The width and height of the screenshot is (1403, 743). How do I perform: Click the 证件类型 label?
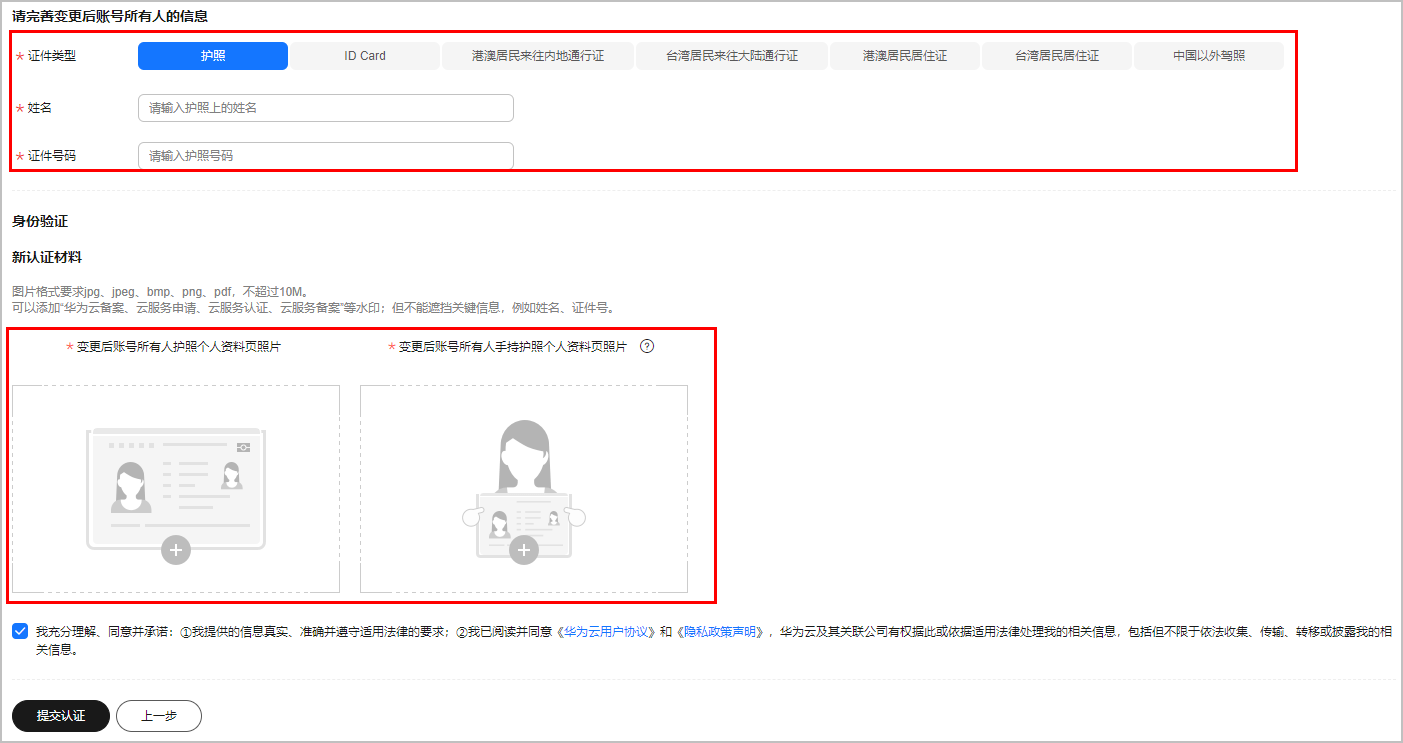[52, 56]
